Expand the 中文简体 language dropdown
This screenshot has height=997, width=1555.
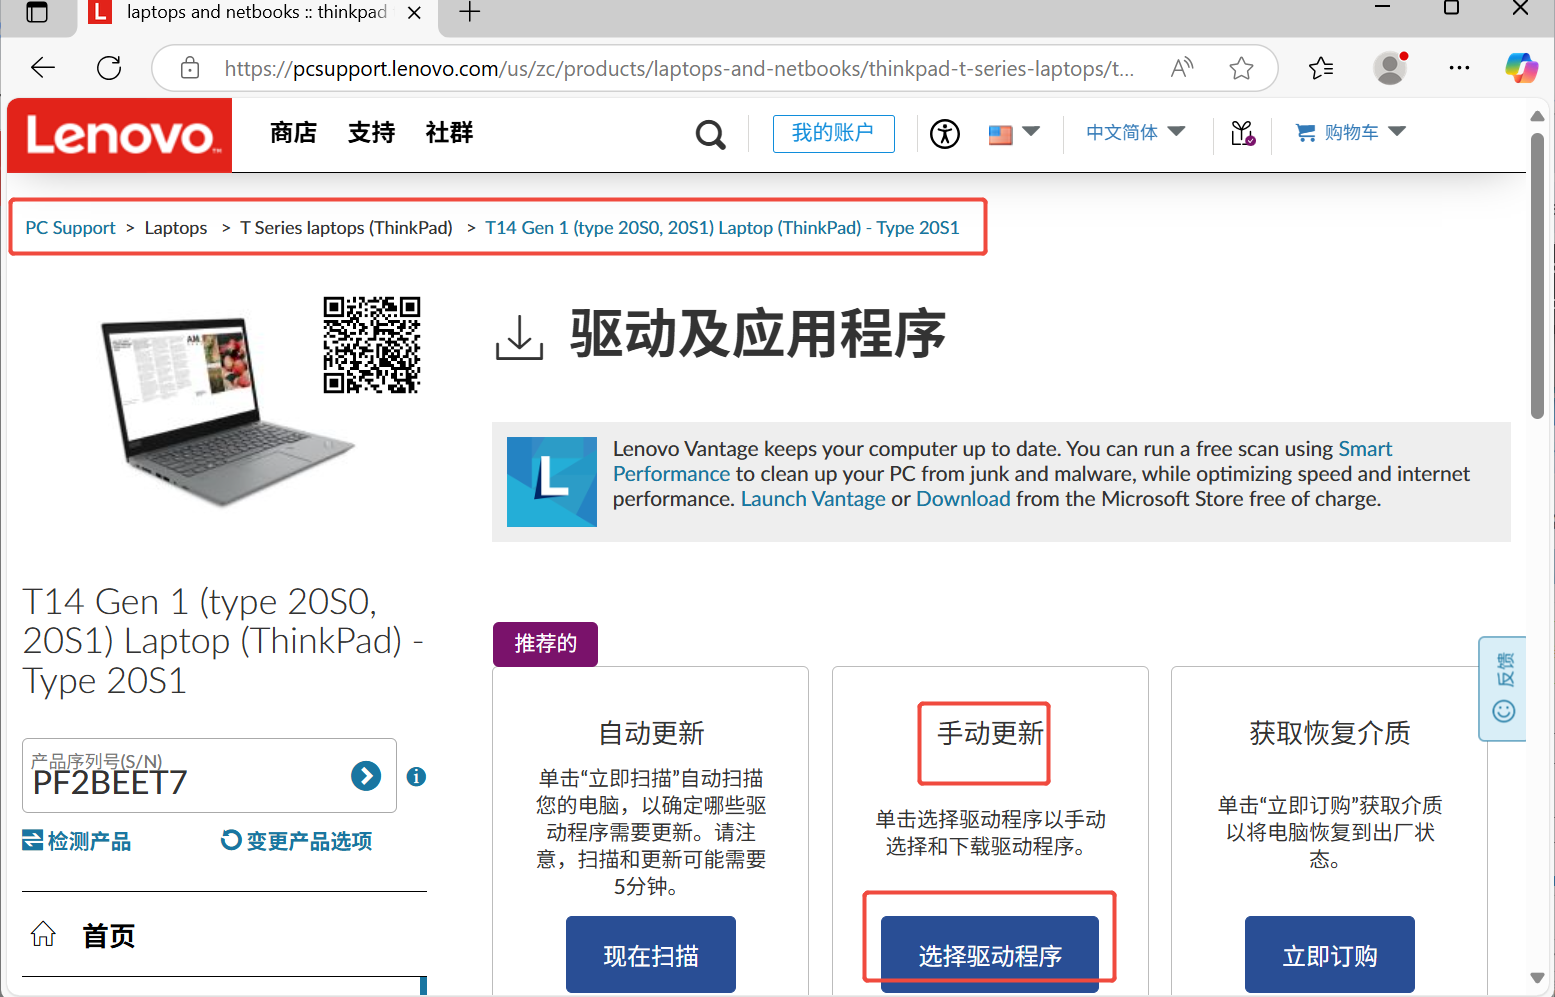(x=1135, y=132)
